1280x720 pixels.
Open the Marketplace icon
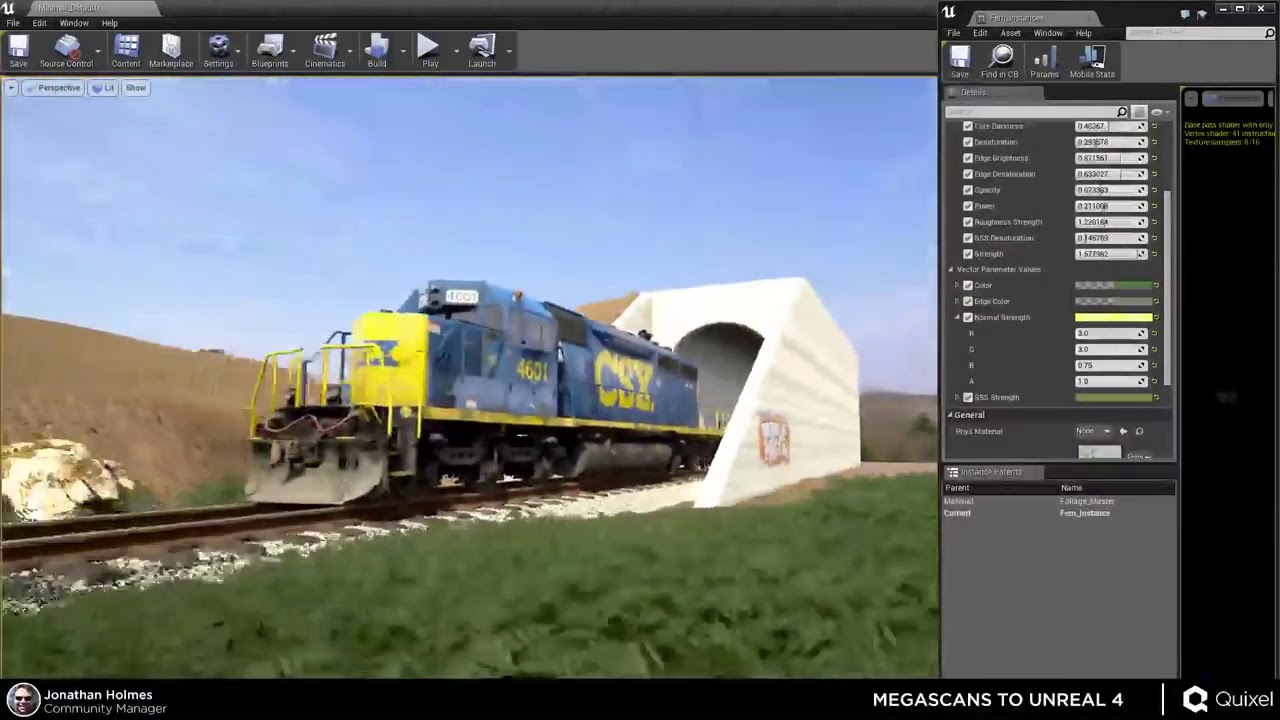[x=171, y=51]
